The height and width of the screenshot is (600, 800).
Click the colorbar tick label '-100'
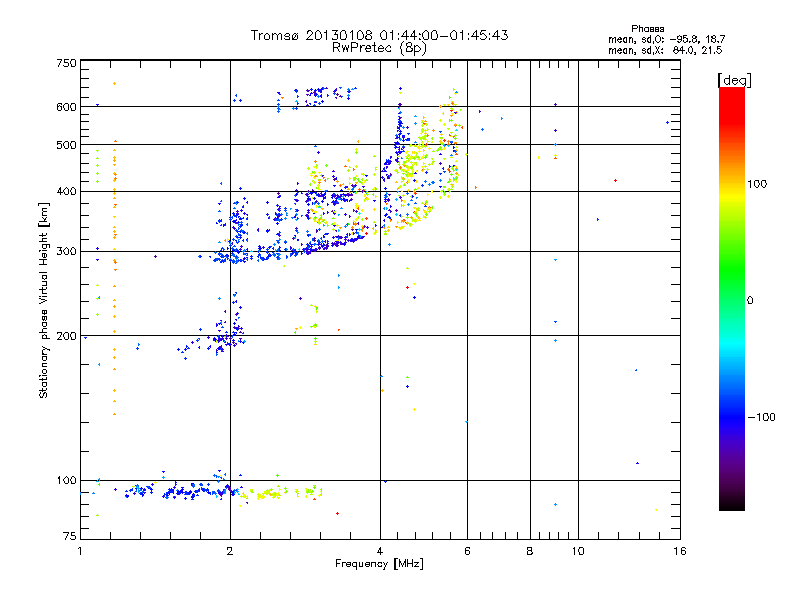click(761, 417)
